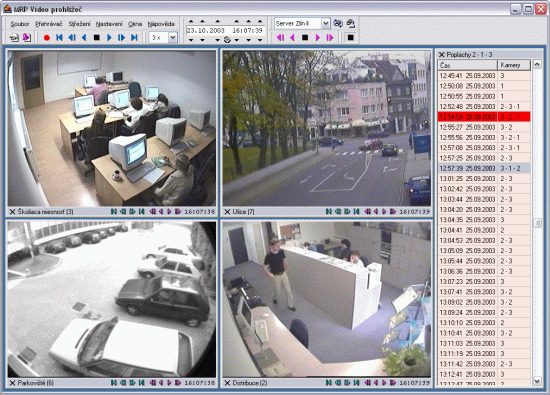Play forward with the blue play arrow

tap(109, 38)
